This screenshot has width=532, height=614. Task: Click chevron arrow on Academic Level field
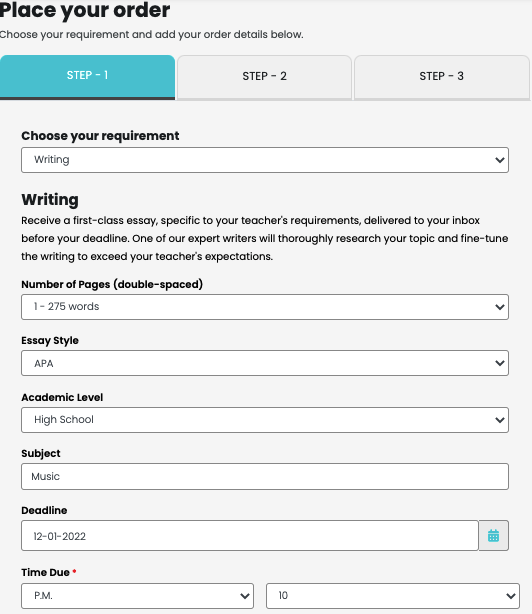click(x=500, y=420)
